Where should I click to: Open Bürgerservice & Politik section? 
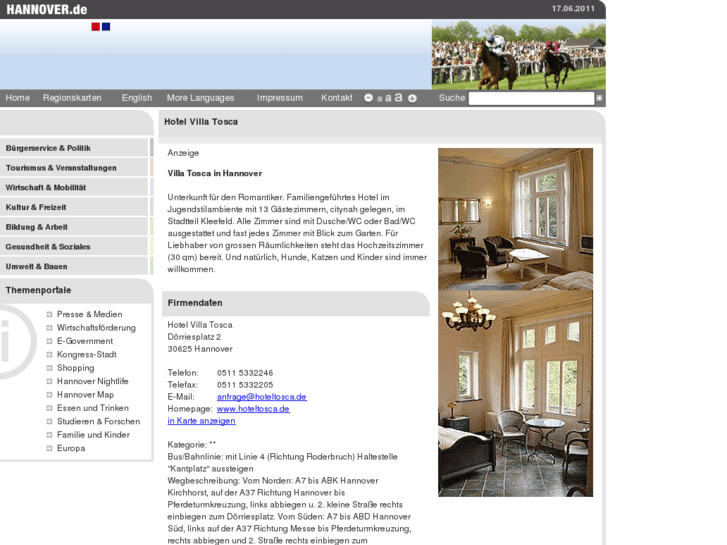click(x=74, y=148)
